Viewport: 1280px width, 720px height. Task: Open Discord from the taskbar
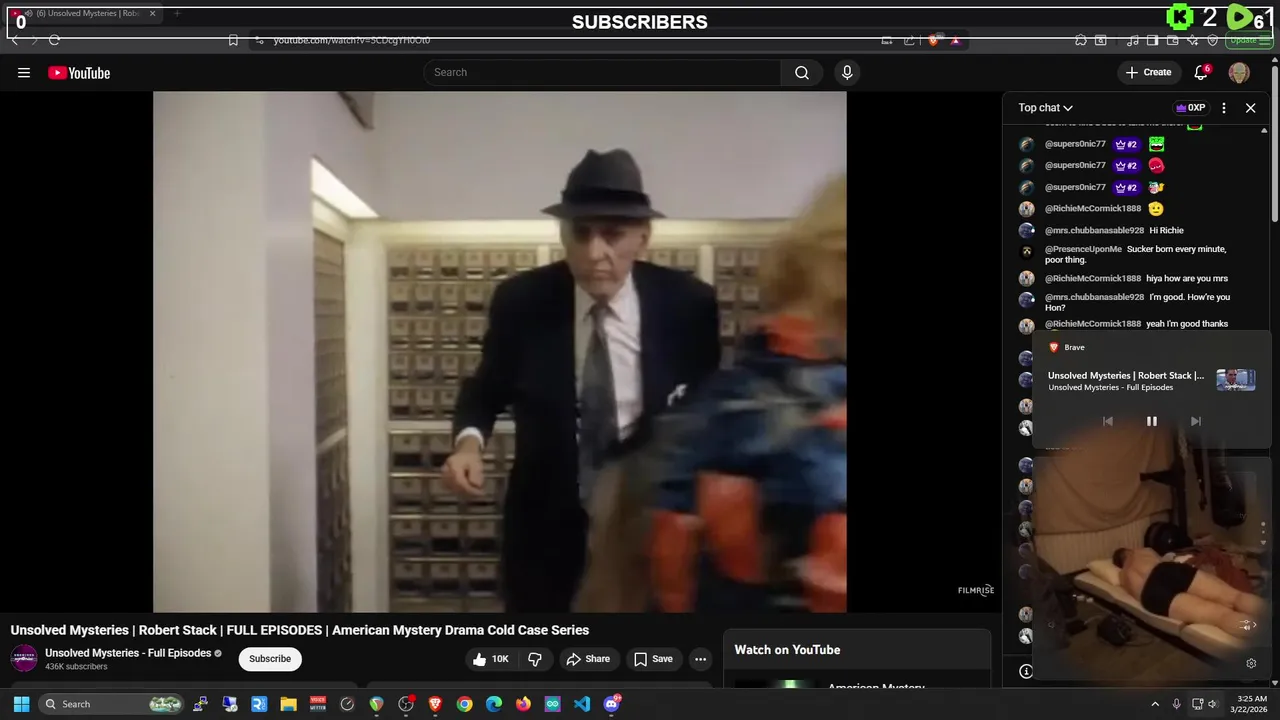(611, 704)
